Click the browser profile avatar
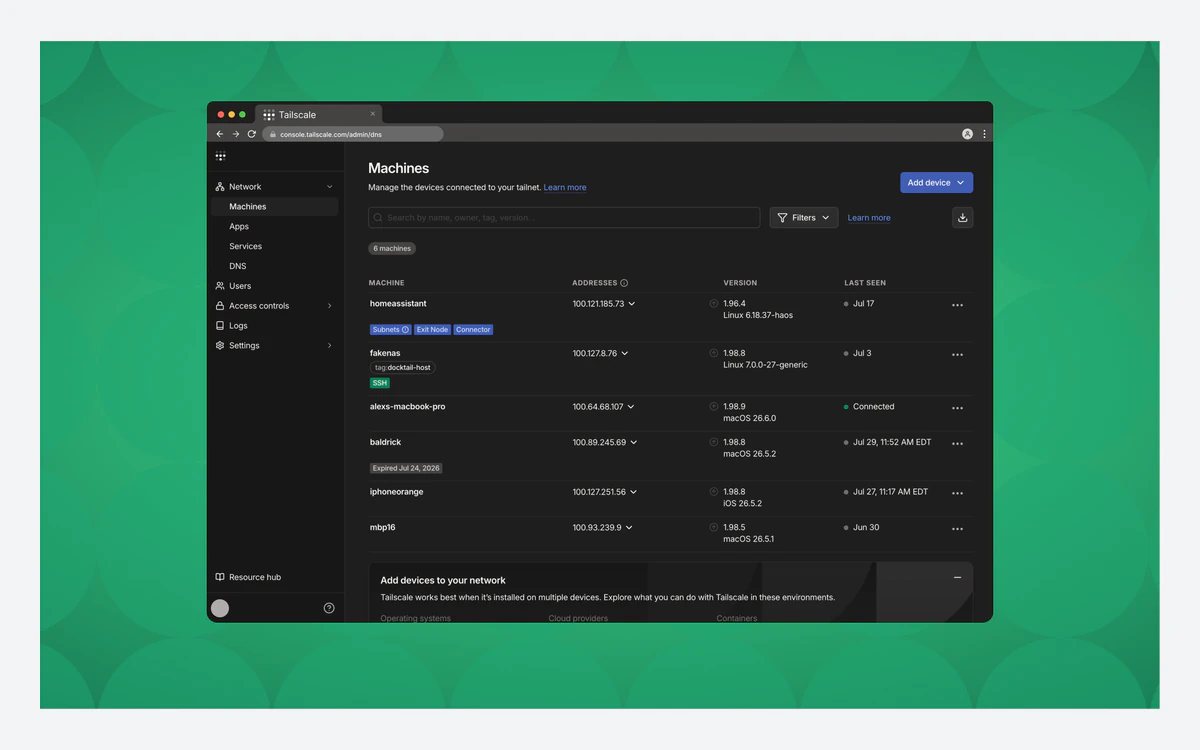The image size is (1200, 750). click(x=967, y=134)
